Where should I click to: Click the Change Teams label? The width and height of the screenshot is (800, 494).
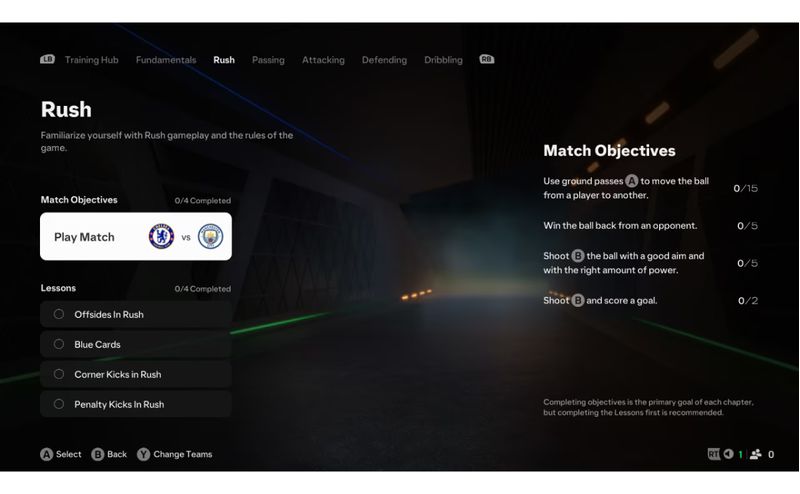tap(183, 454)
